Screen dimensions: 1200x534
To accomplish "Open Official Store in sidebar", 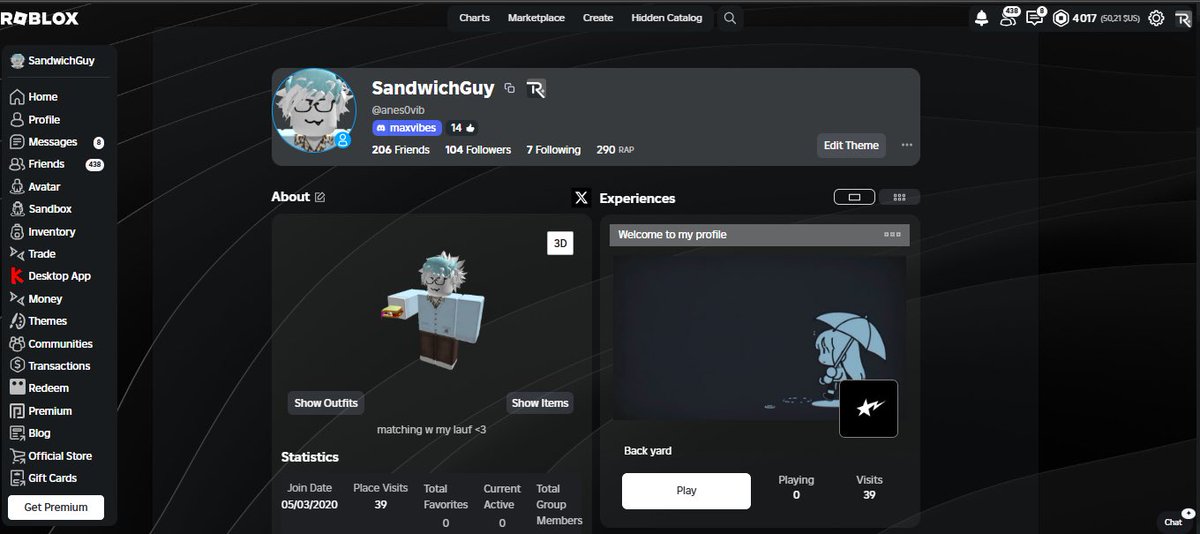I will (51, 456).
